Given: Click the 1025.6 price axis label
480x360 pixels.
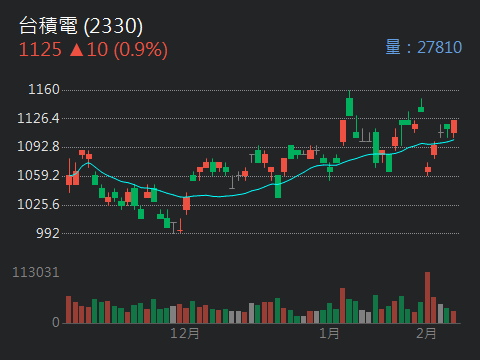Looking at the screenshot, I should [38, 204].
